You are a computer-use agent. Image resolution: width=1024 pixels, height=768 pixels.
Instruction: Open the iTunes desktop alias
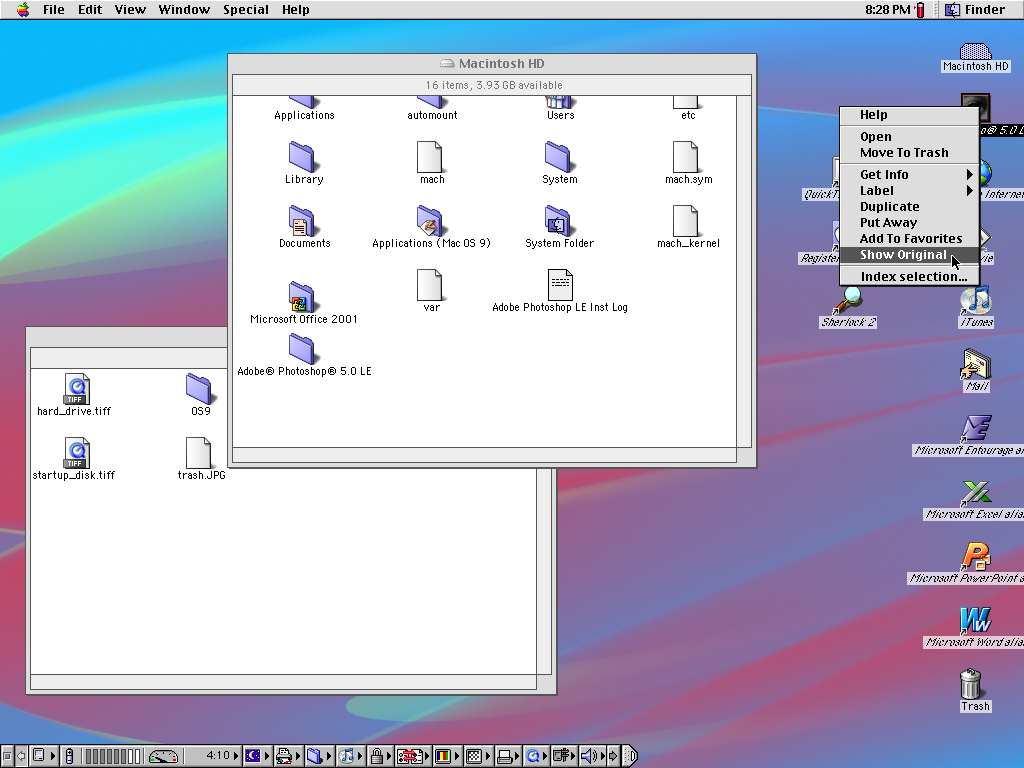point(975,300)
